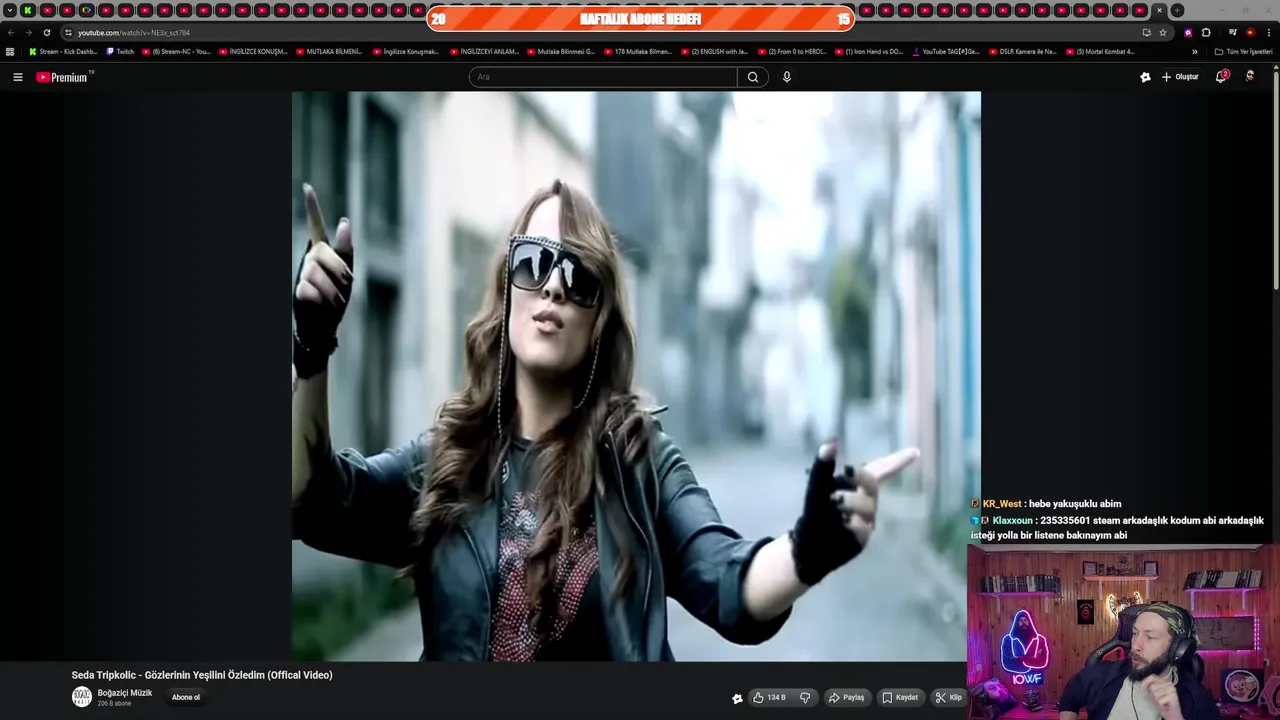This screenshot has height=720, width=1280.
Task: Click the Klaxxoun chat message
Action: coord(1118,528)
